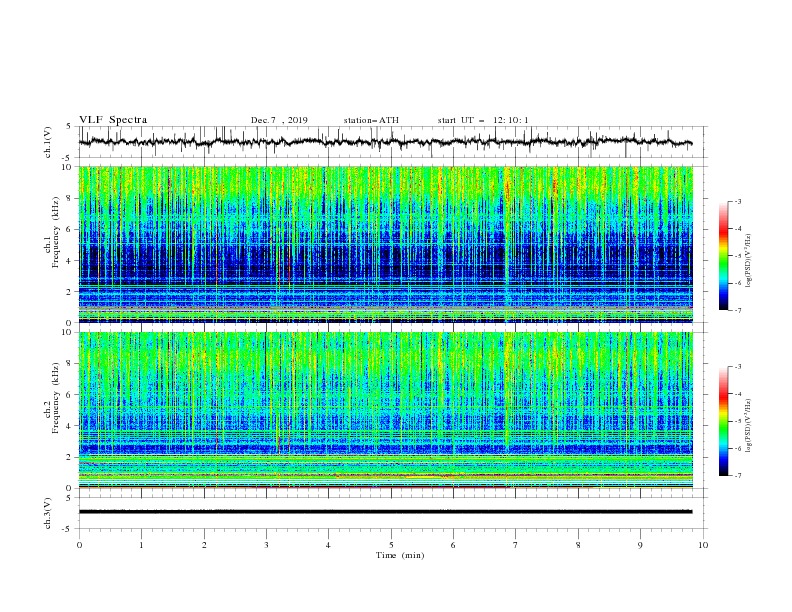Click the "Time (min)" axis label

click(400, 555)
